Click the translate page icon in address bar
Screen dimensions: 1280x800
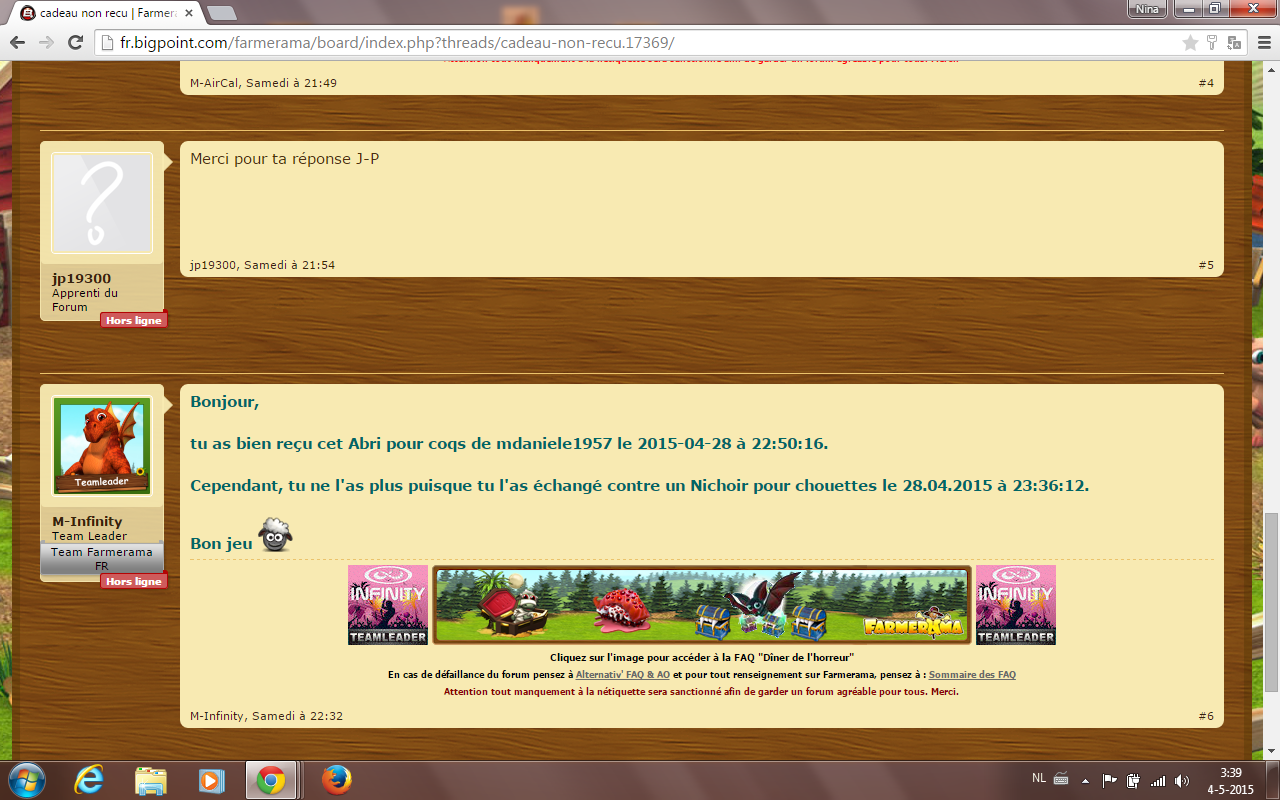[x=1234, y=43]
